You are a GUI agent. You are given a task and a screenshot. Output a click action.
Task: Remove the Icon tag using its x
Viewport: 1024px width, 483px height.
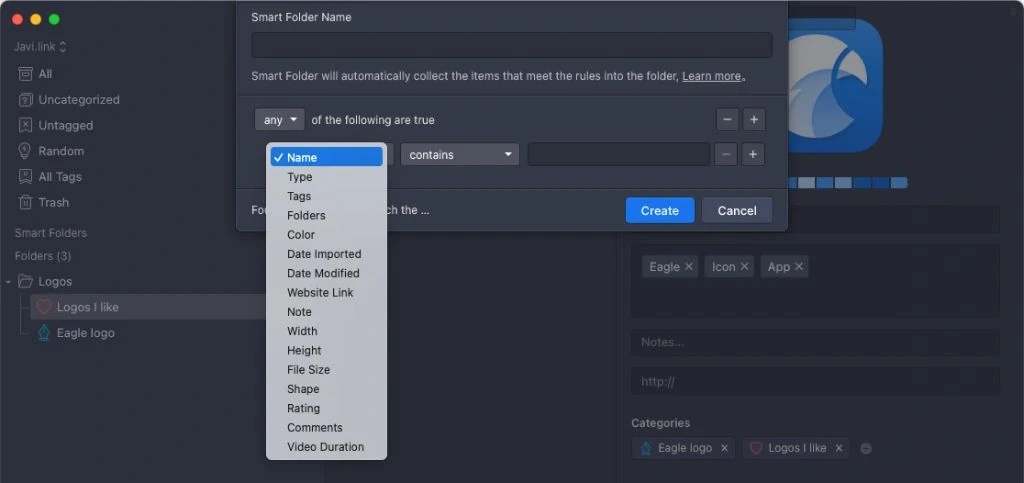click(745, 267)
